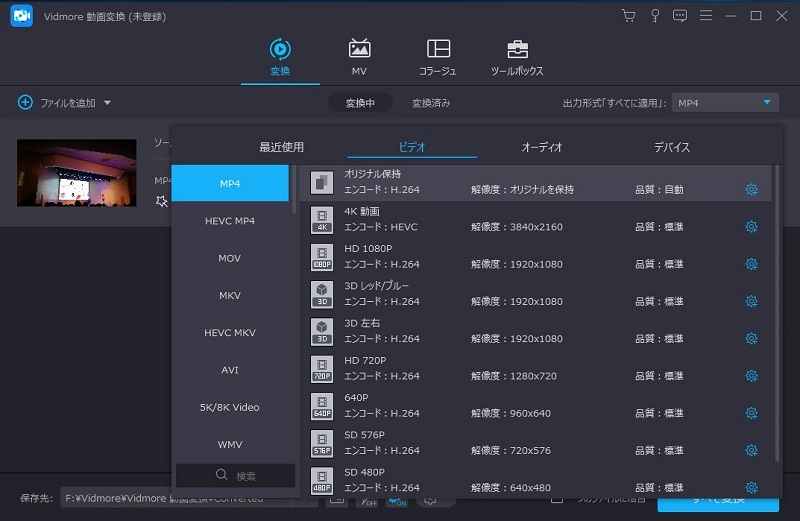800x521 pixels.
Task: Open settings gear for 640P preset
Action: [751, 413]
